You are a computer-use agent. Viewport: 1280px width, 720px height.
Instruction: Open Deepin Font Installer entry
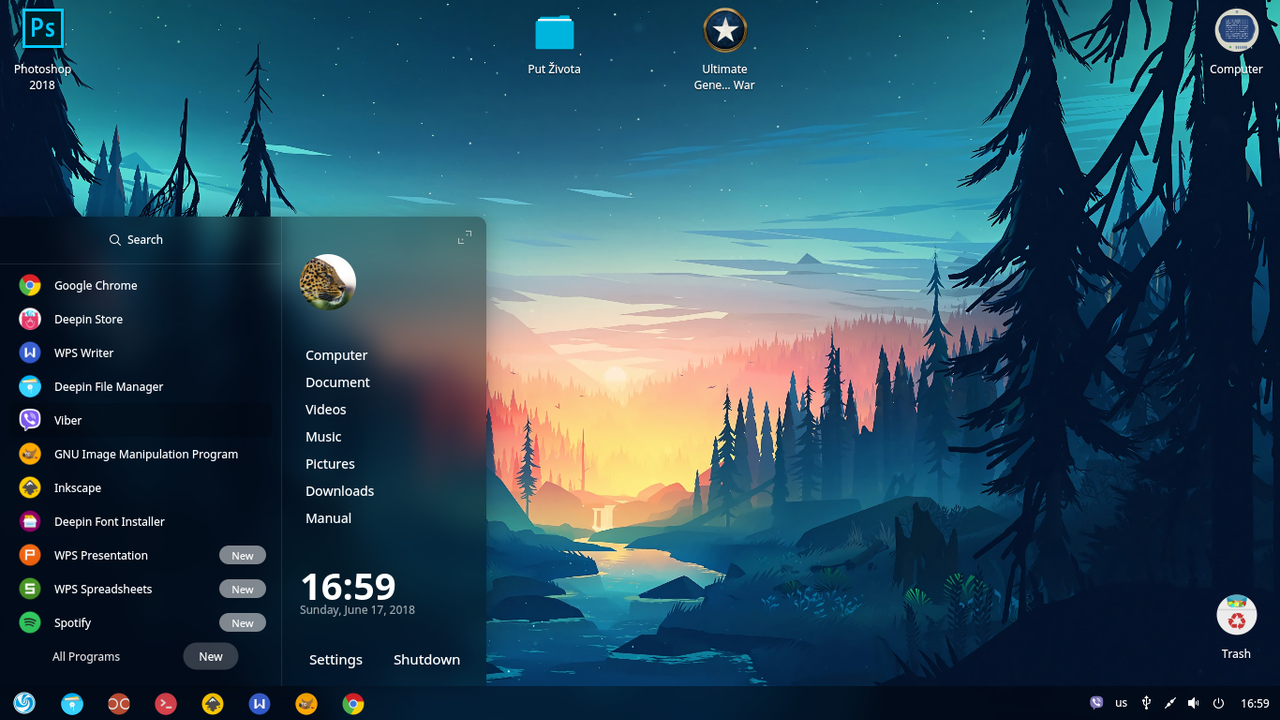(x=141, y=521)
